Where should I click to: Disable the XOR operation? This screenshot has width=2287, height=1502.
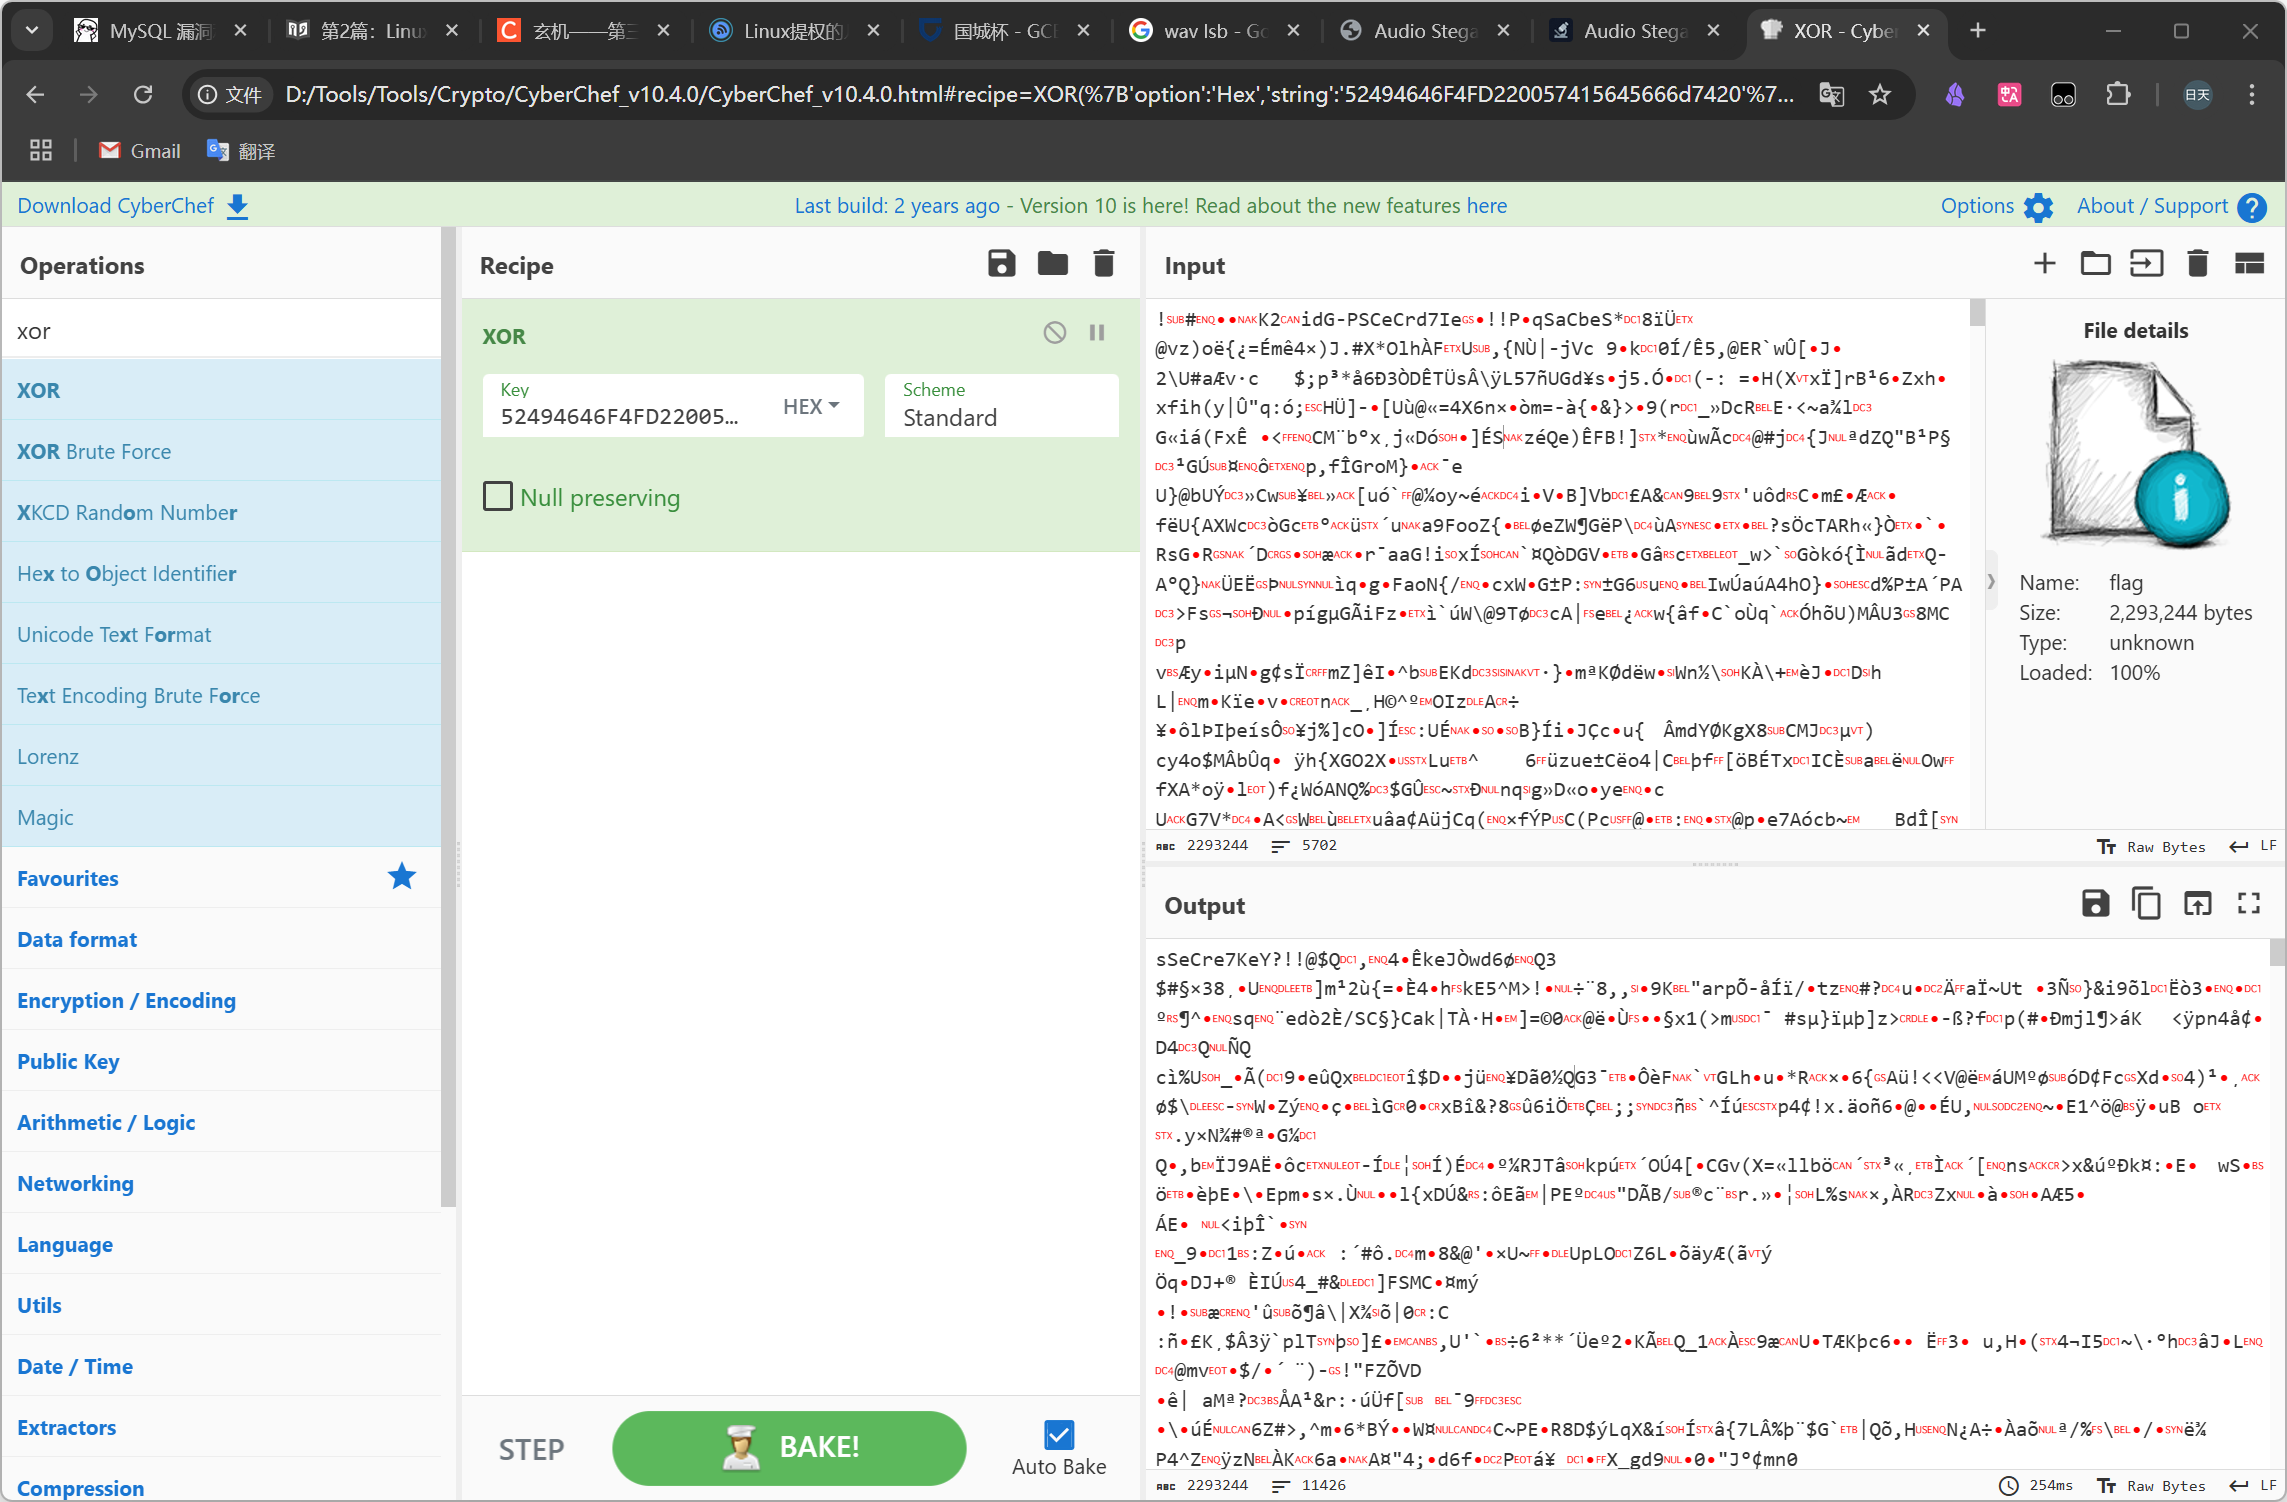click(x=1054, y=333)
